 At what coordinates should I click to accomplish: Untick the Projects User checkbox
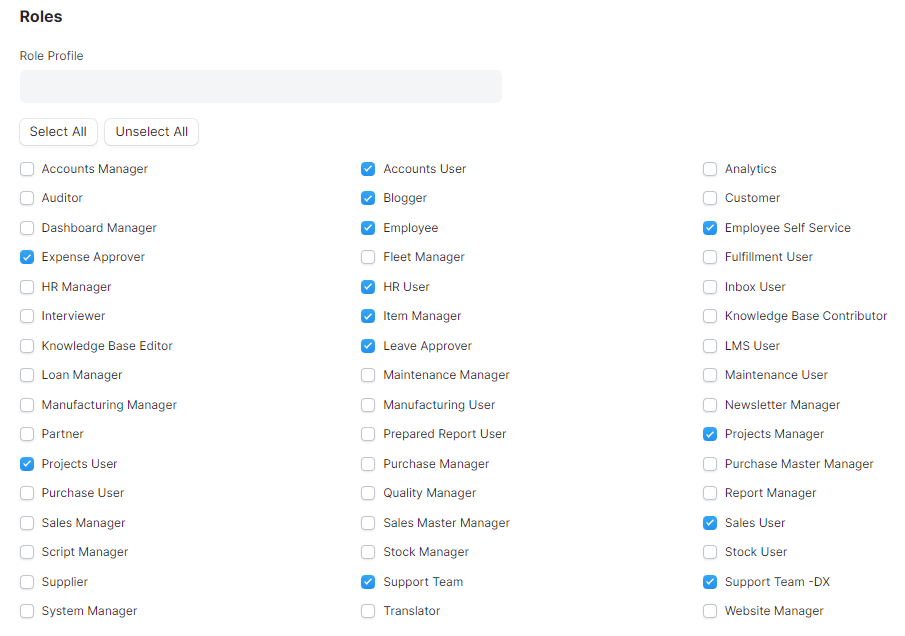point(27,464)
